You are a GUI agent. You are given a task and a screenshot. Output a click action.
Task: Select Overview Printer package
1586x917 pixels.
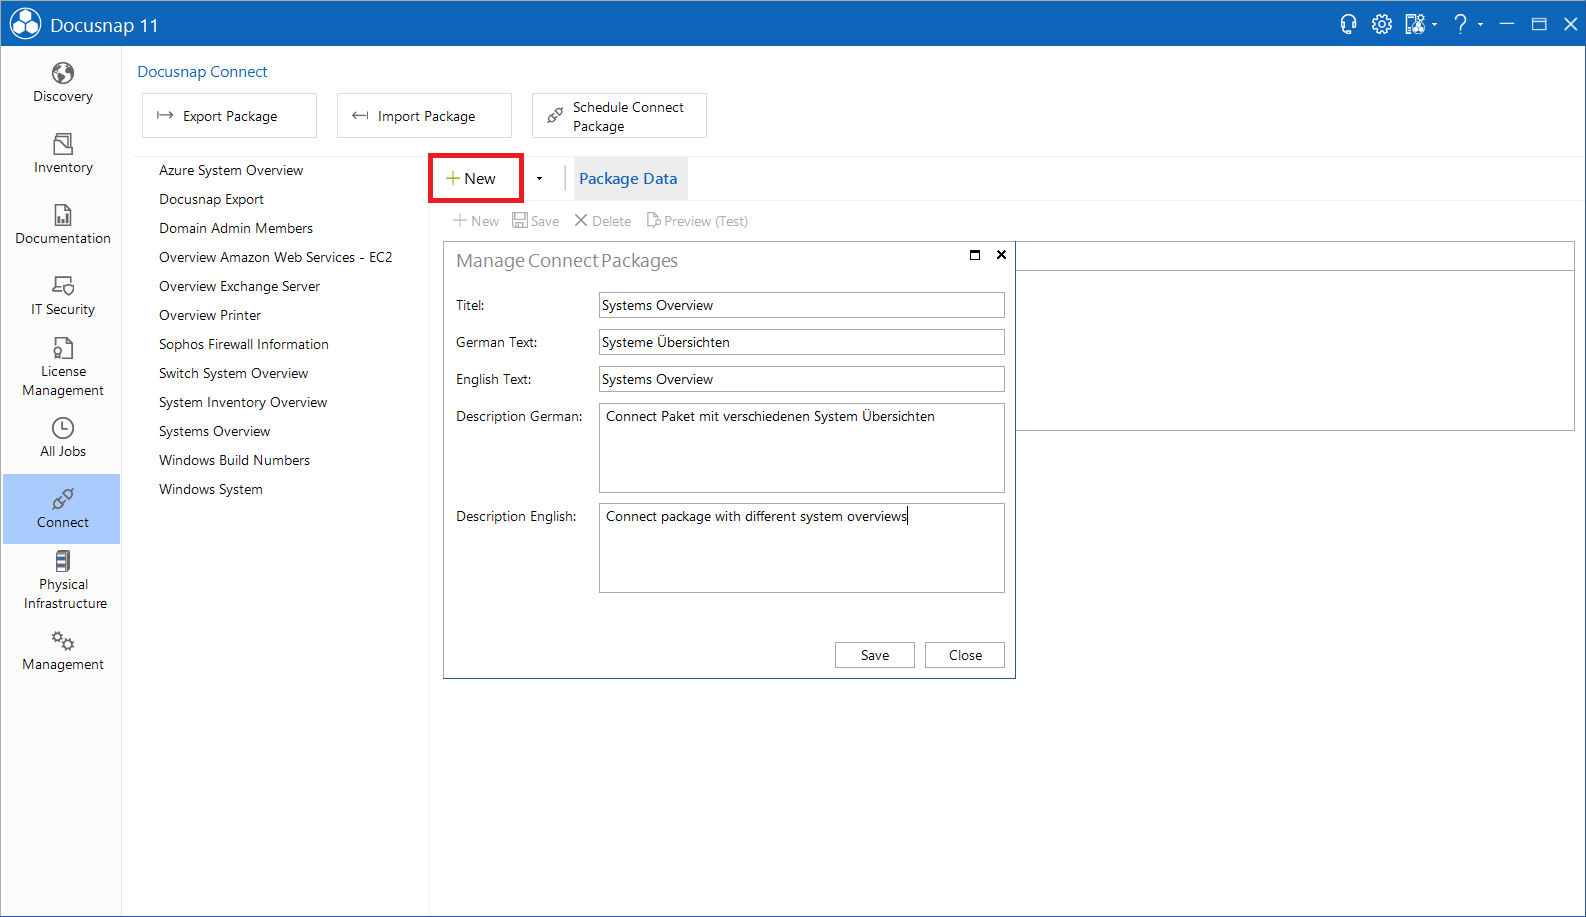tap(210, 315)
